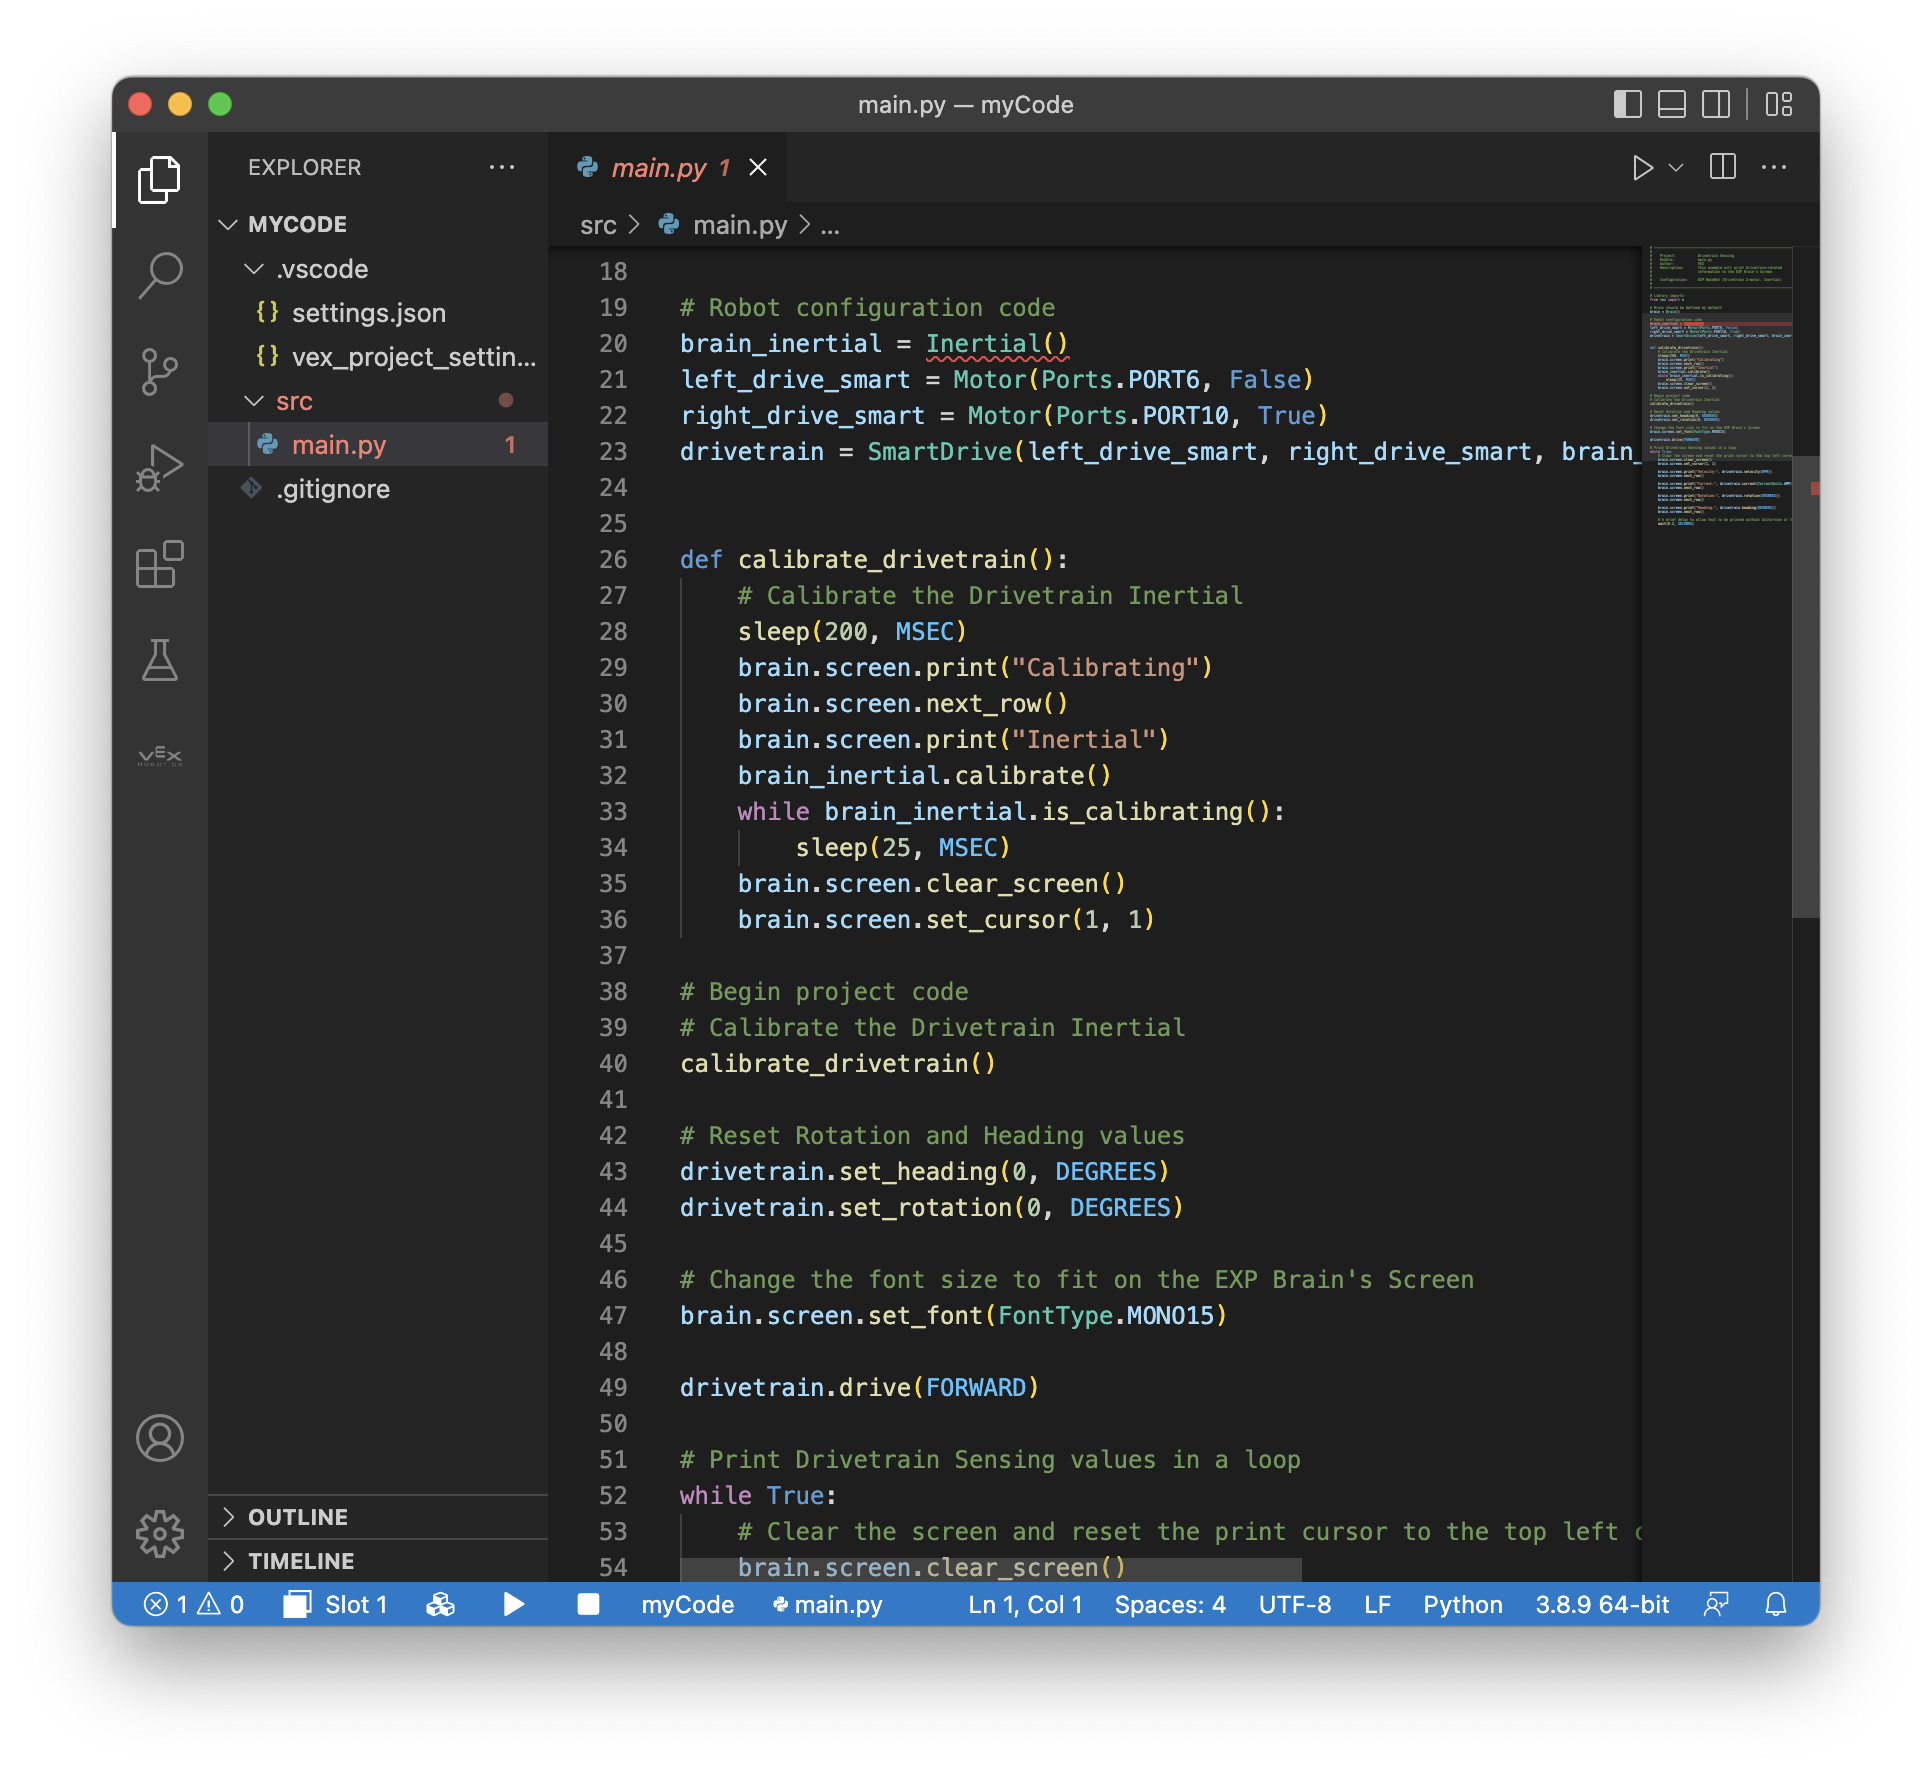
Task: Open the notifications bell in the status bar
Action: (1776, 1604)
